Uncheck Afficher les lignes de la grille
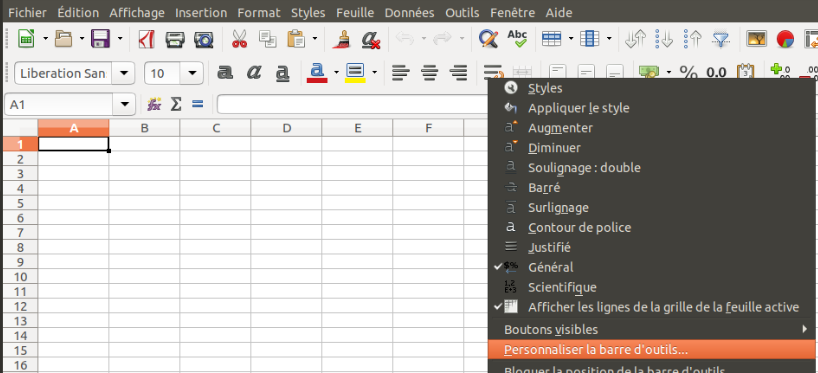818x373 pixels. coord(652,307)
